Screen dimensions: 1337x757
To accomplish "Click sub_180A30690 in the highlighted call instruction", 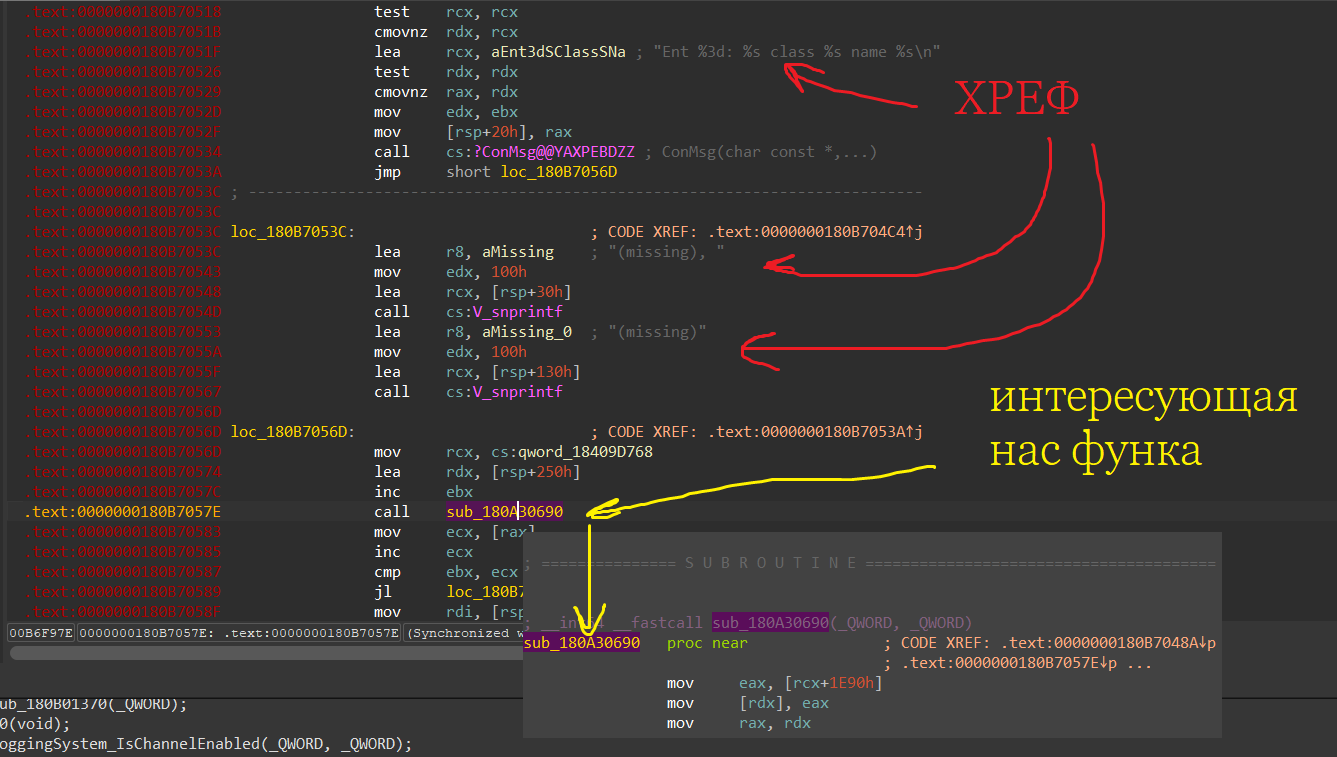I will coord(505,512).
